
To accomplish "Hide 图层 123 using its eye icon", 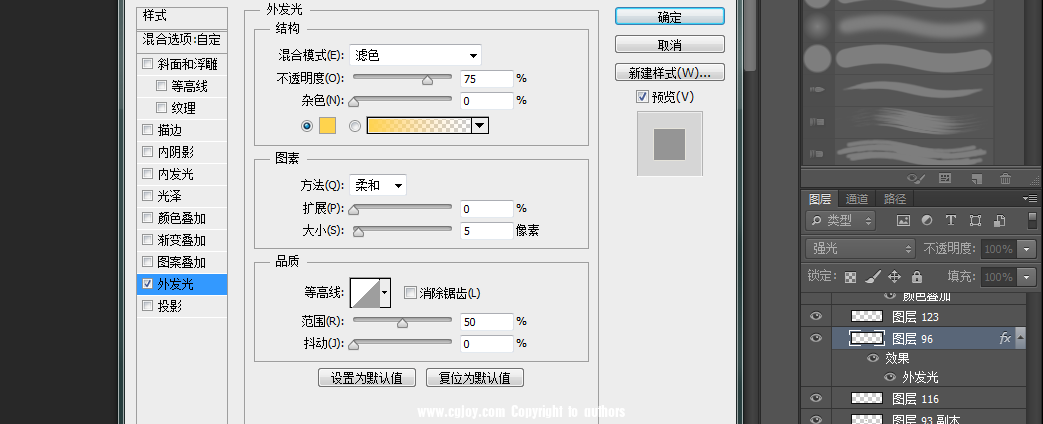I will coord(816,317).
